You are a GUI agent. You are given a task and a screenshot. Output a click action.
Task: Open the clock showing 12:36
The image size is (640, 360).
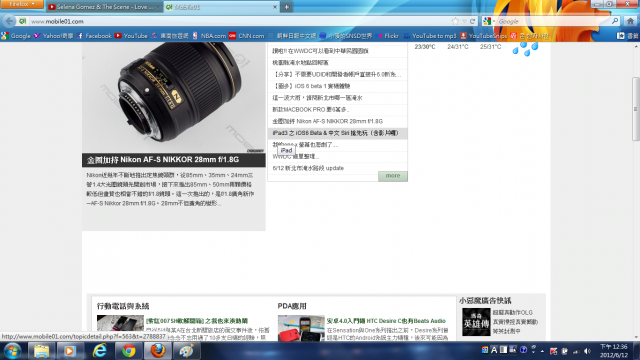613,351
